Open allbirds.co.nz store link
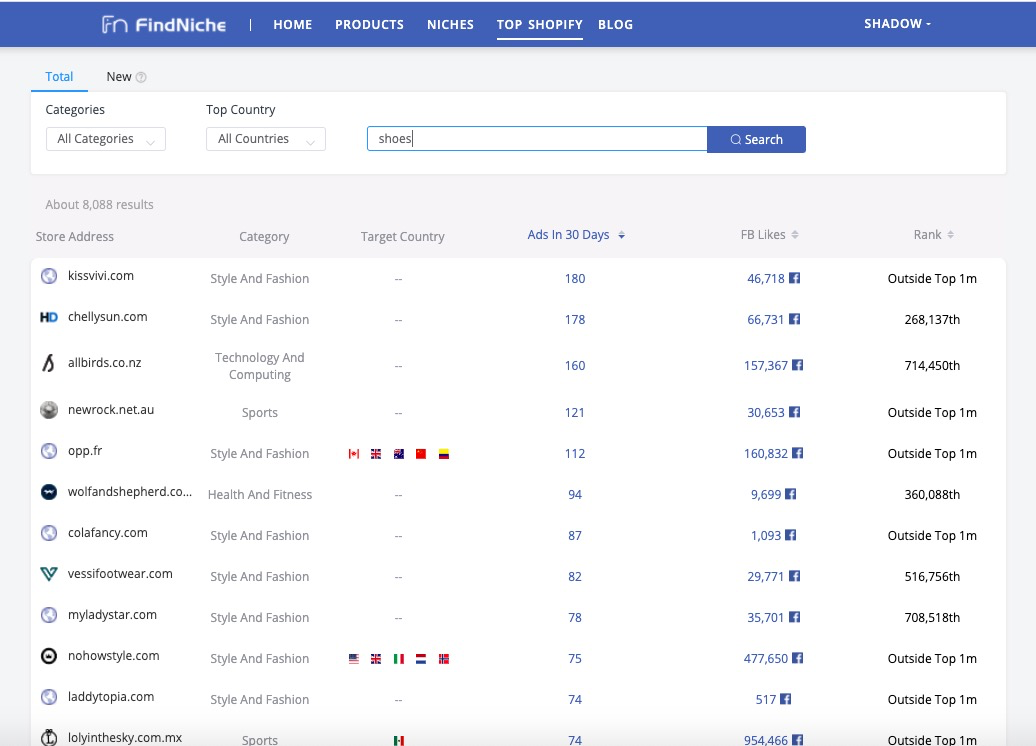This screenshot has height=746, width=1036. [x=104, y=362]
